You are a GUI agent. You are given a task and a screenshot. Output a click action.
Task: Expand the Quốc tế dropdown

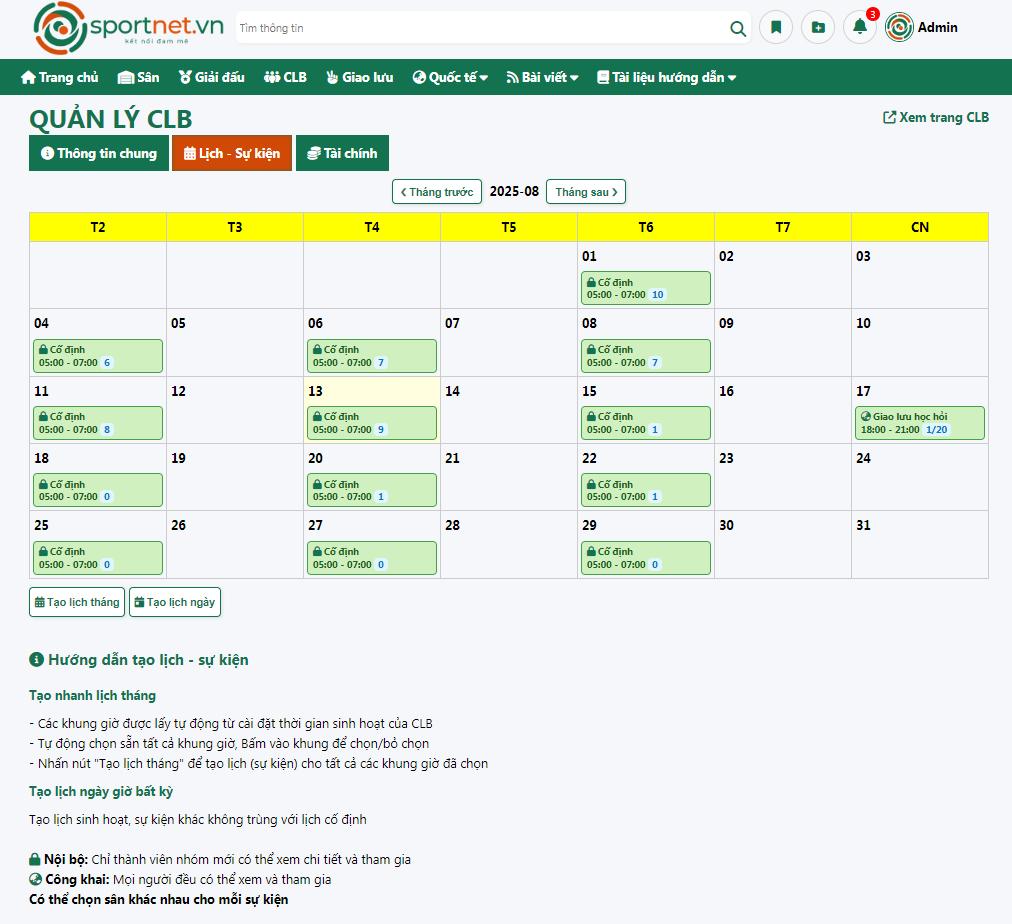tap(450, 77)
